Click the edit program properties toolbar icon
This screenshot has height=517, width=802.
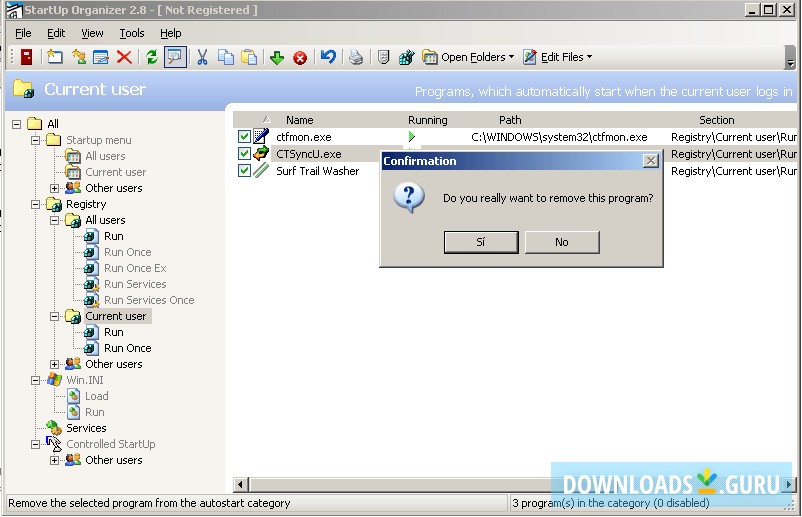(x=101, y=57)
